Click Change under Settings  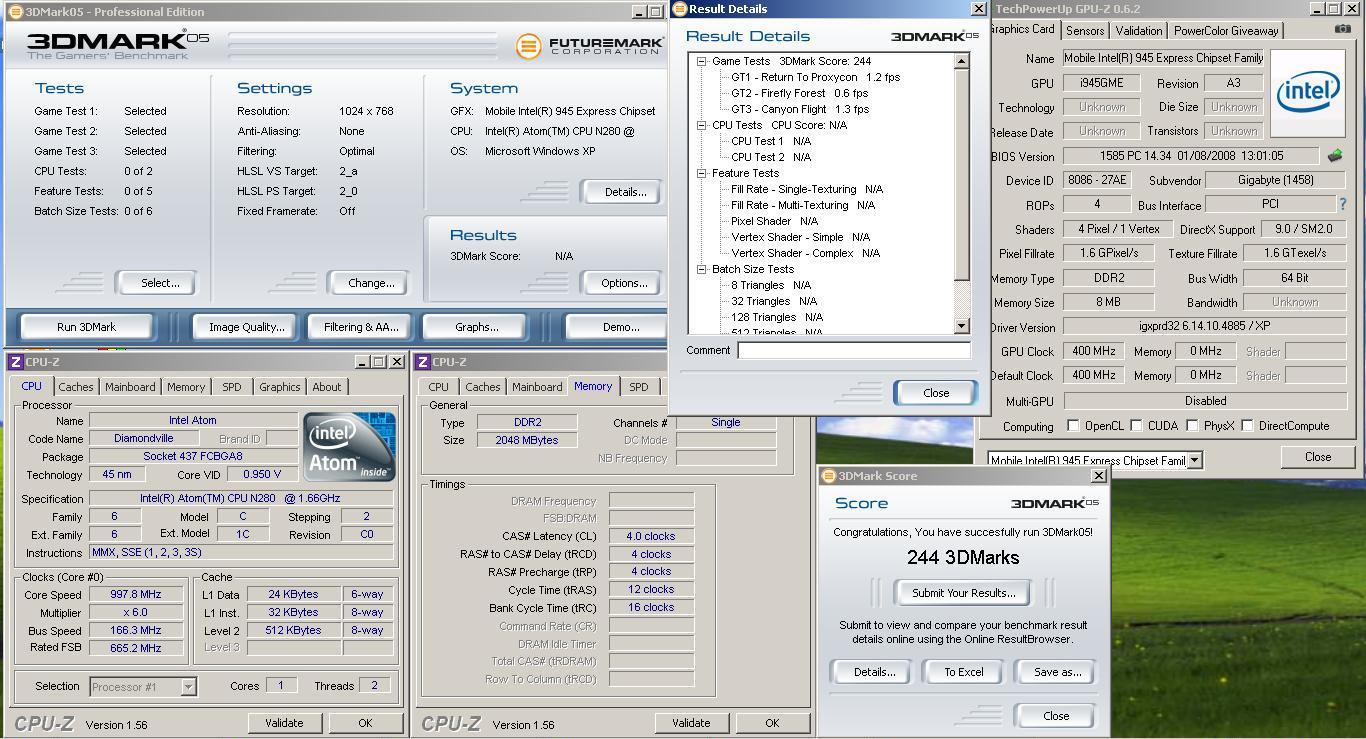[369, 283]
